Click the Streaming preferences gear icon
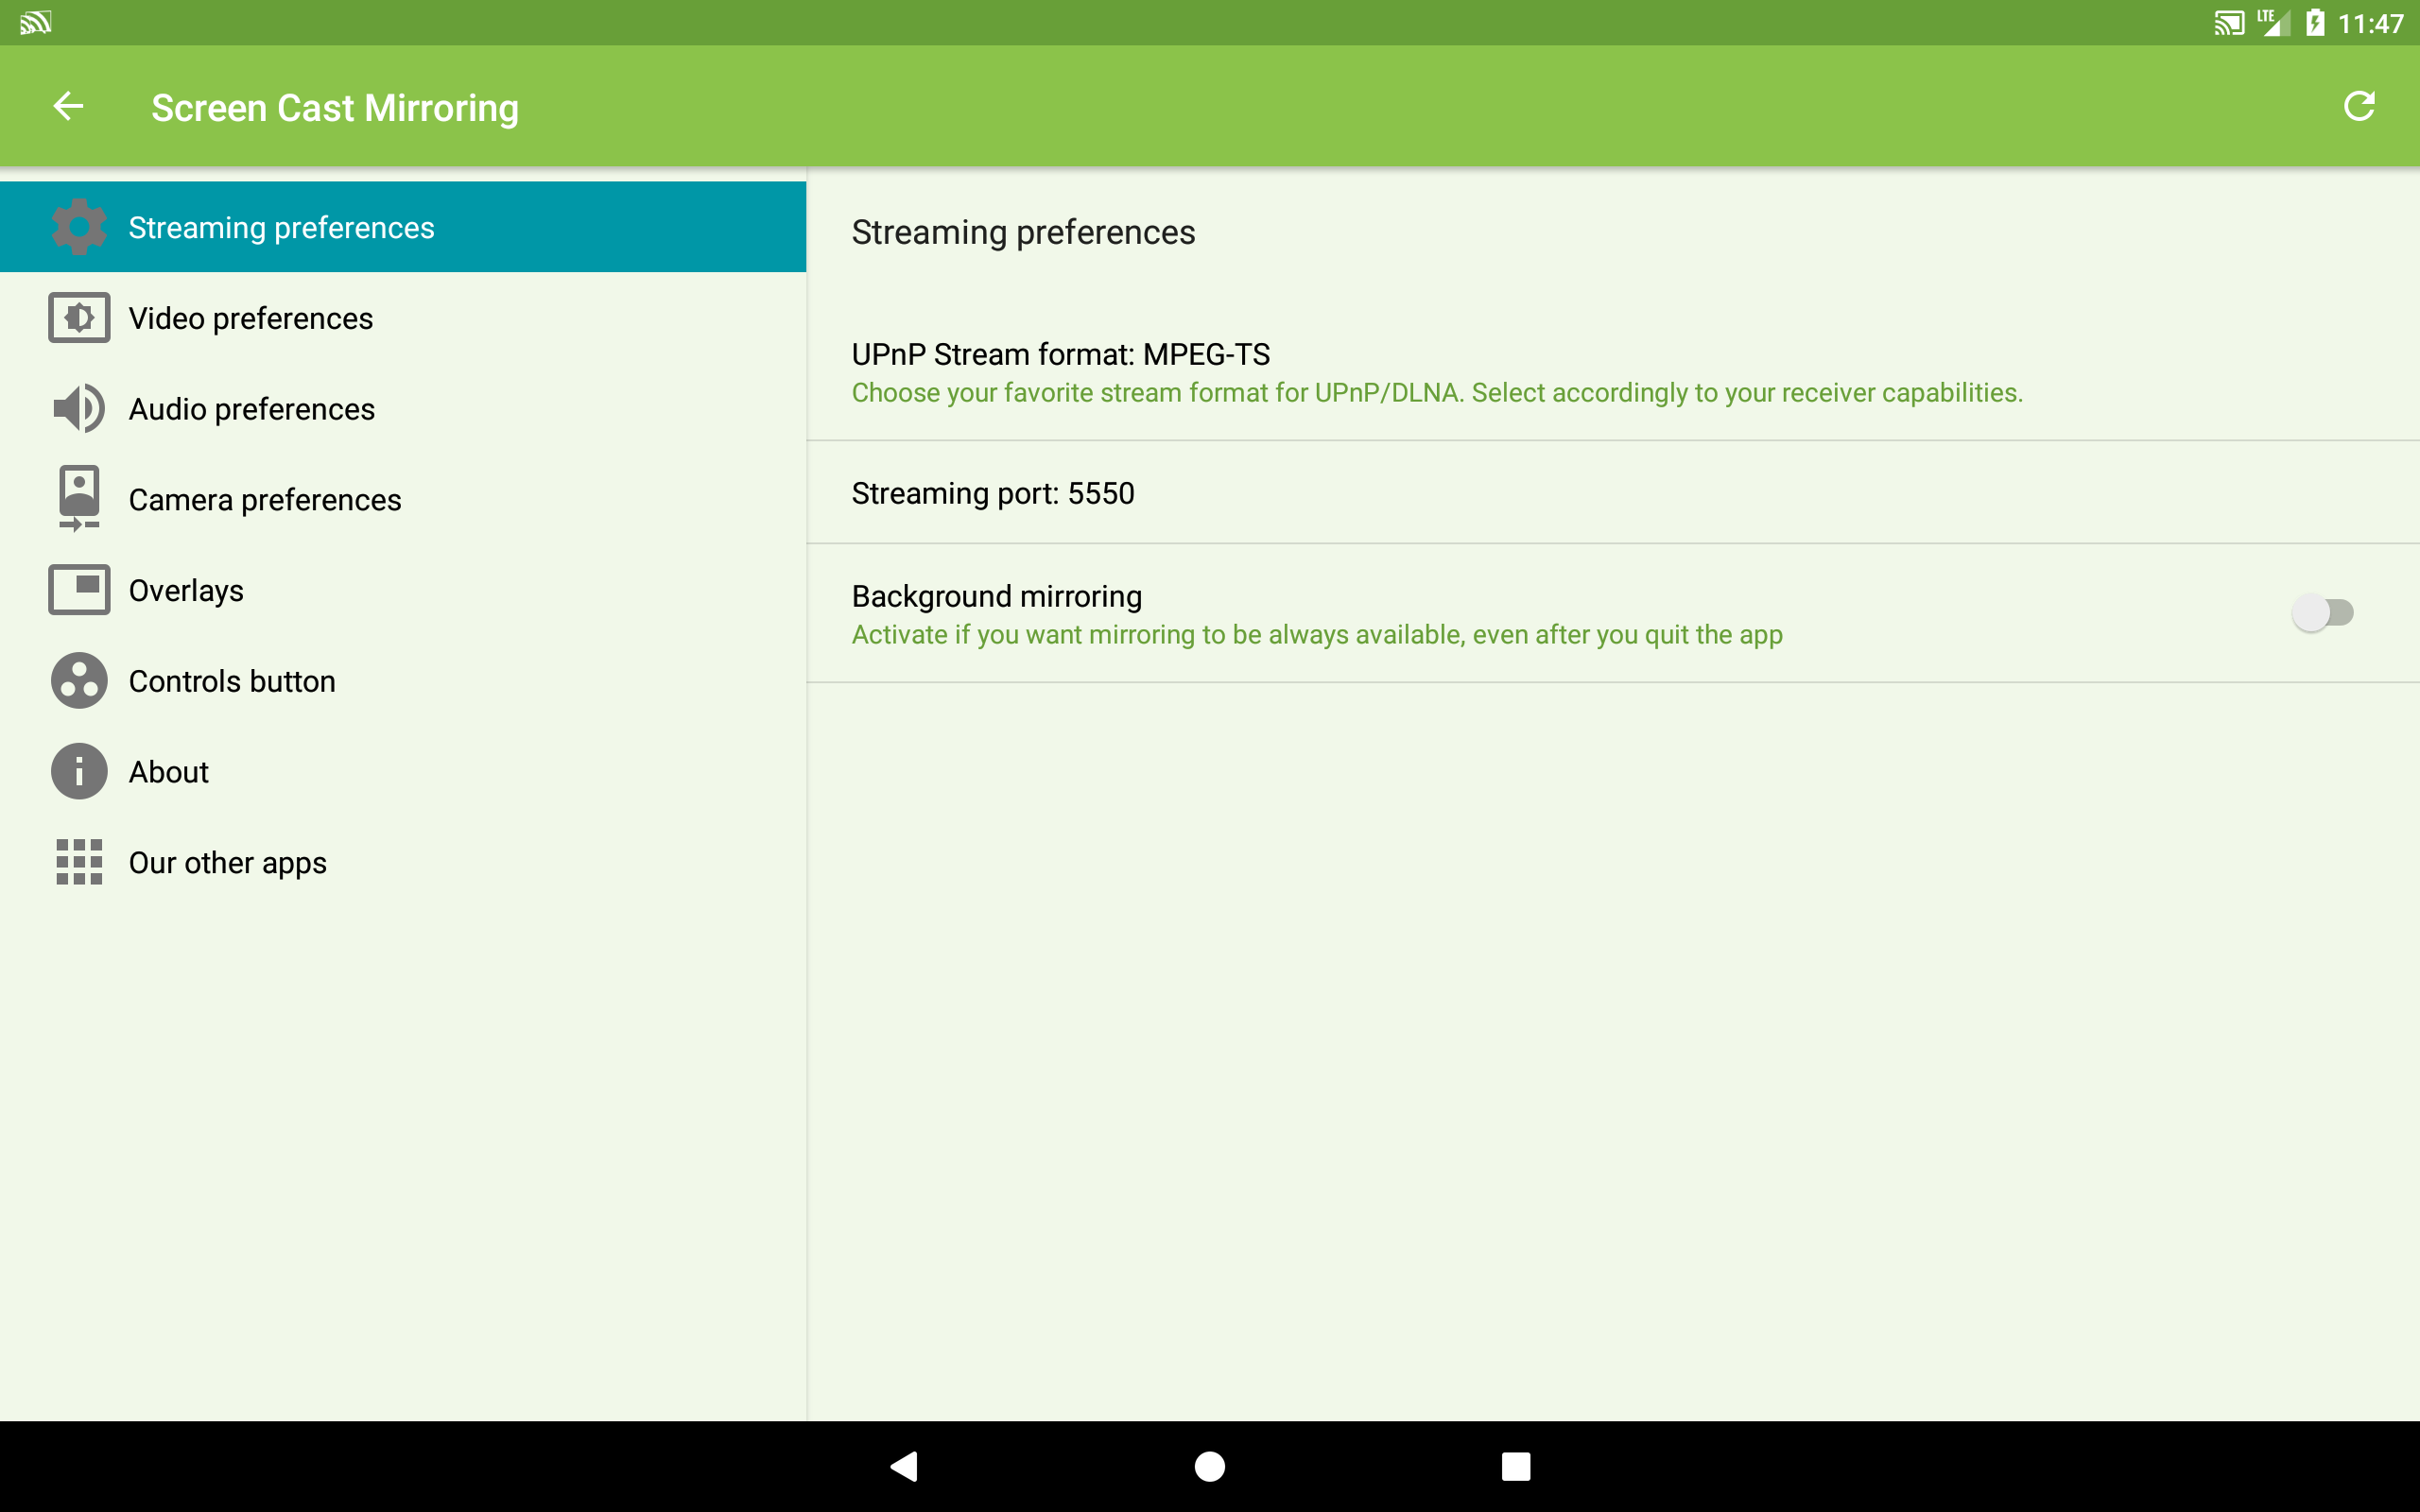This screenshot has width=2420, height=1512. 79,227
